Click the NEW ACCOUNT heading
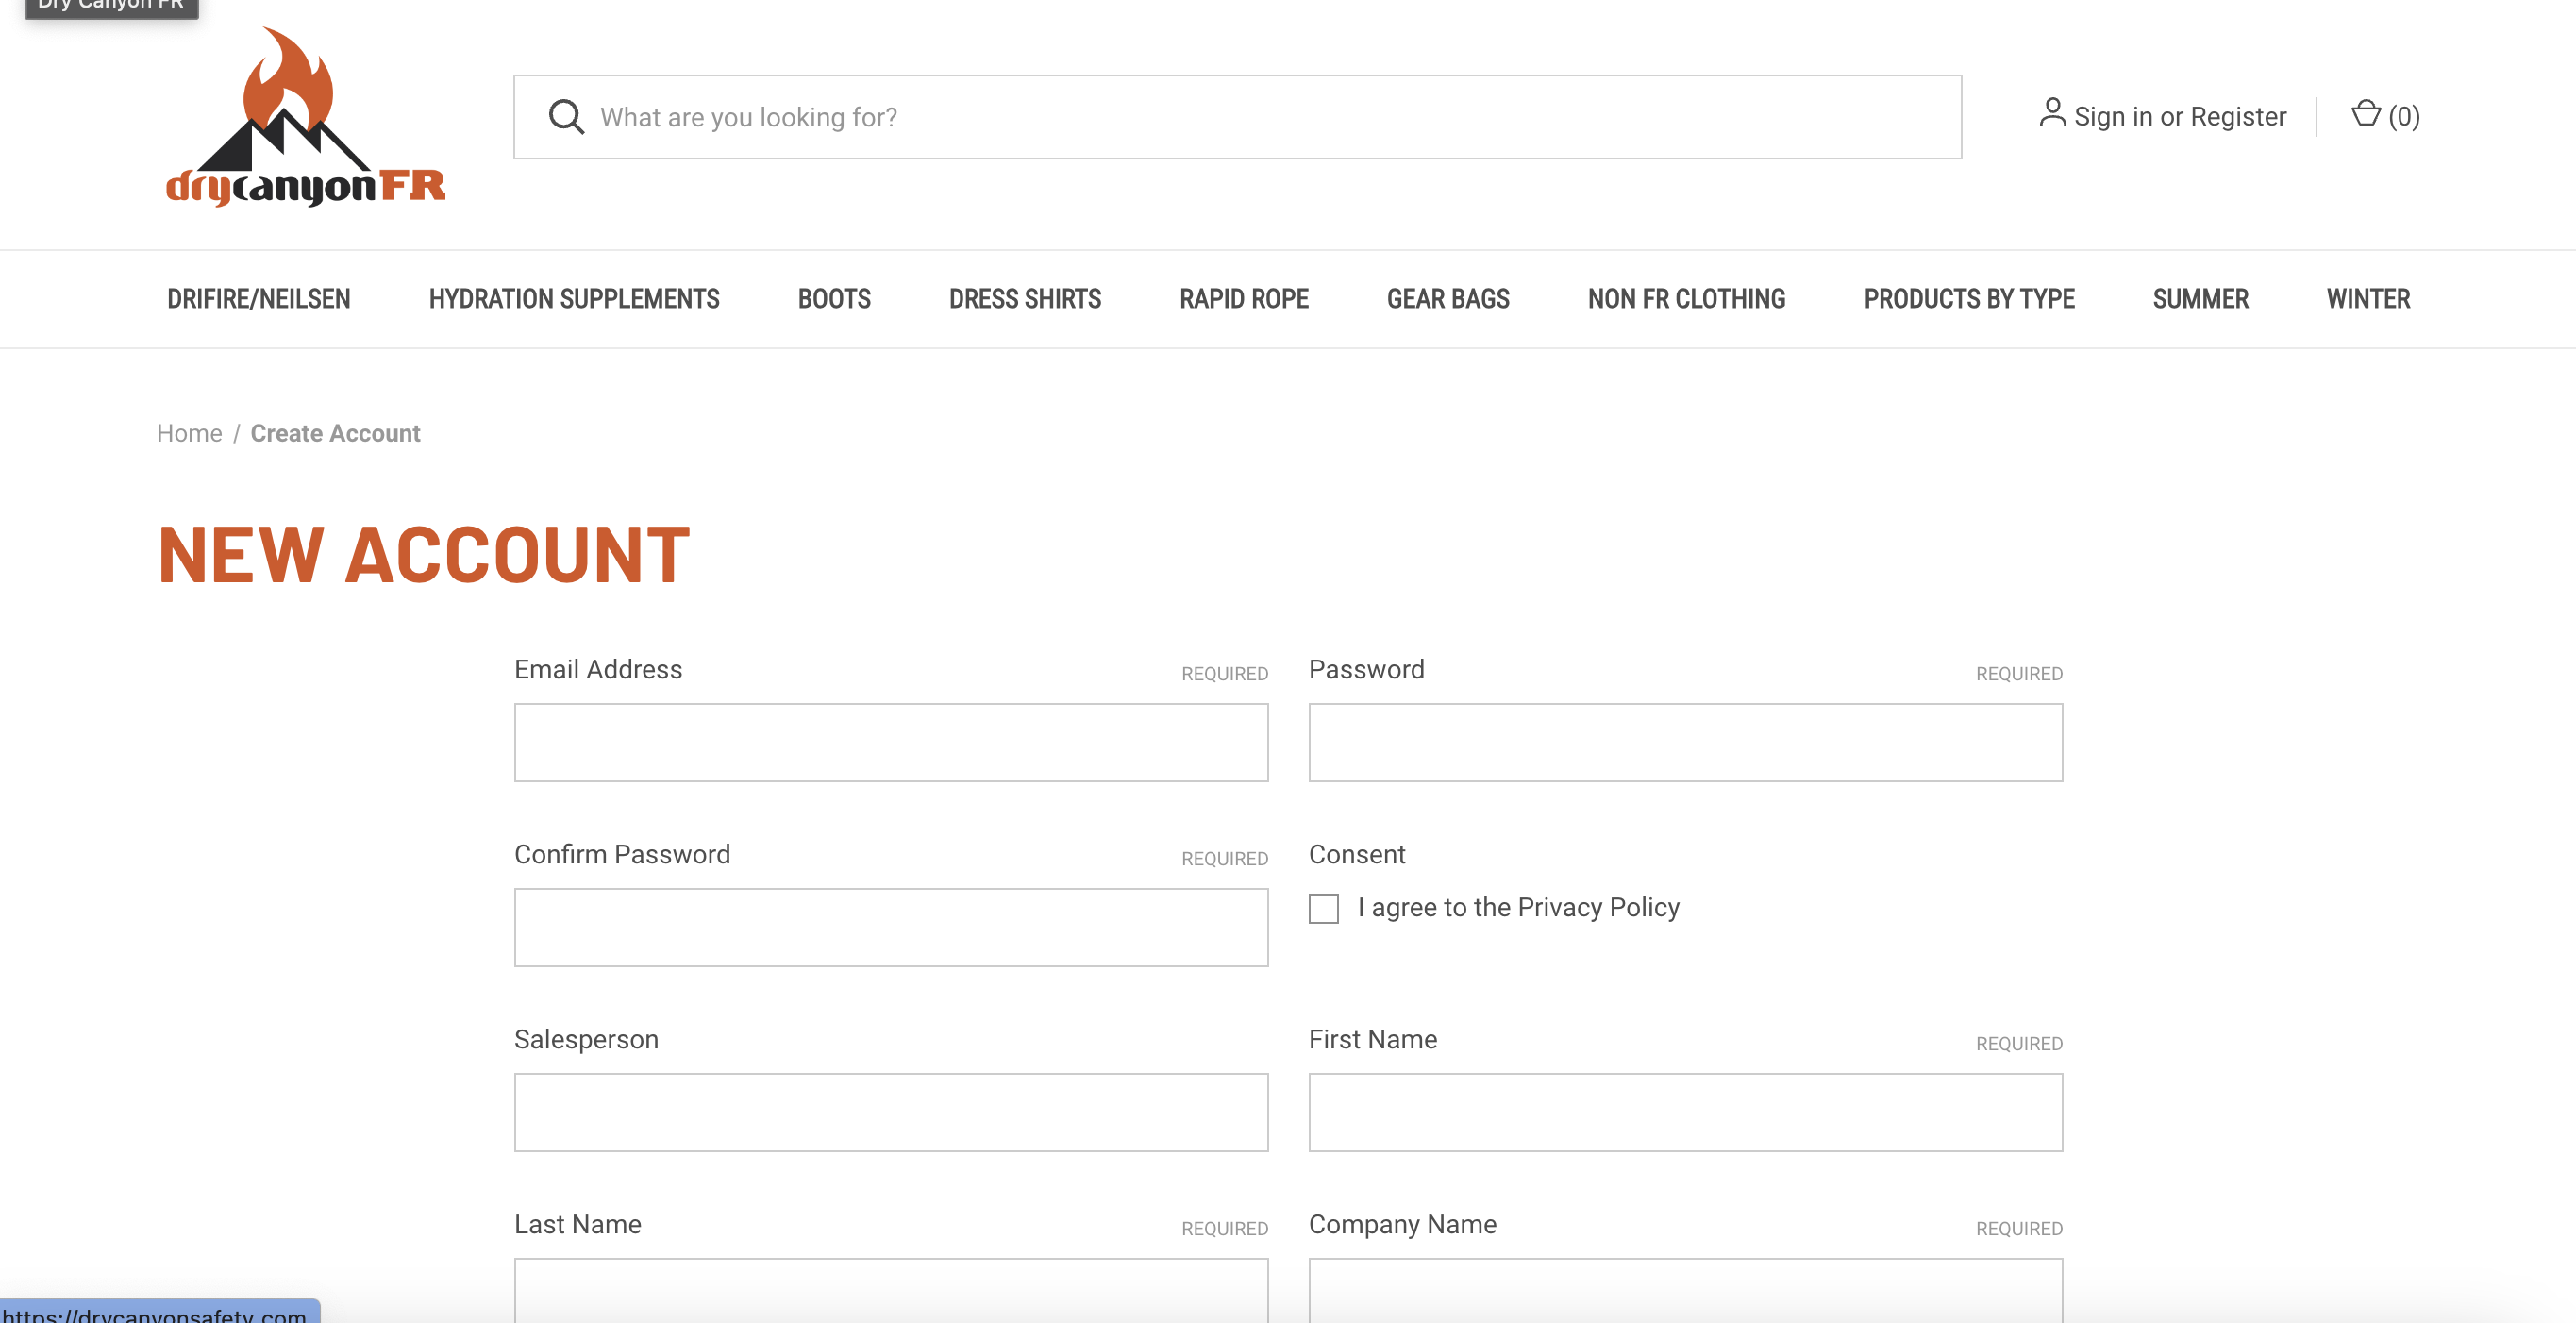 point(424,555)
